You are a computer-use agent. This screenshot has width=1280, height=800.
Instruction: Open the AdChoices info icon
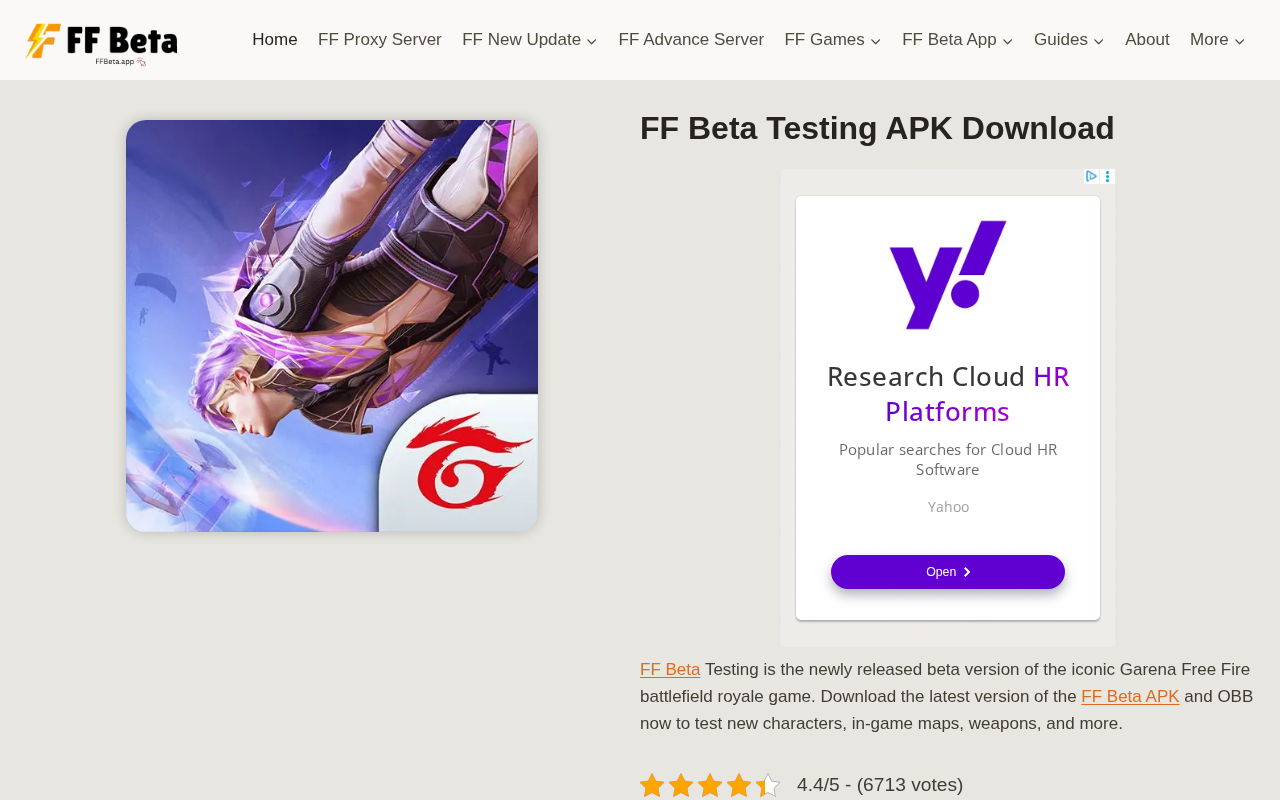coord(1091,177)
